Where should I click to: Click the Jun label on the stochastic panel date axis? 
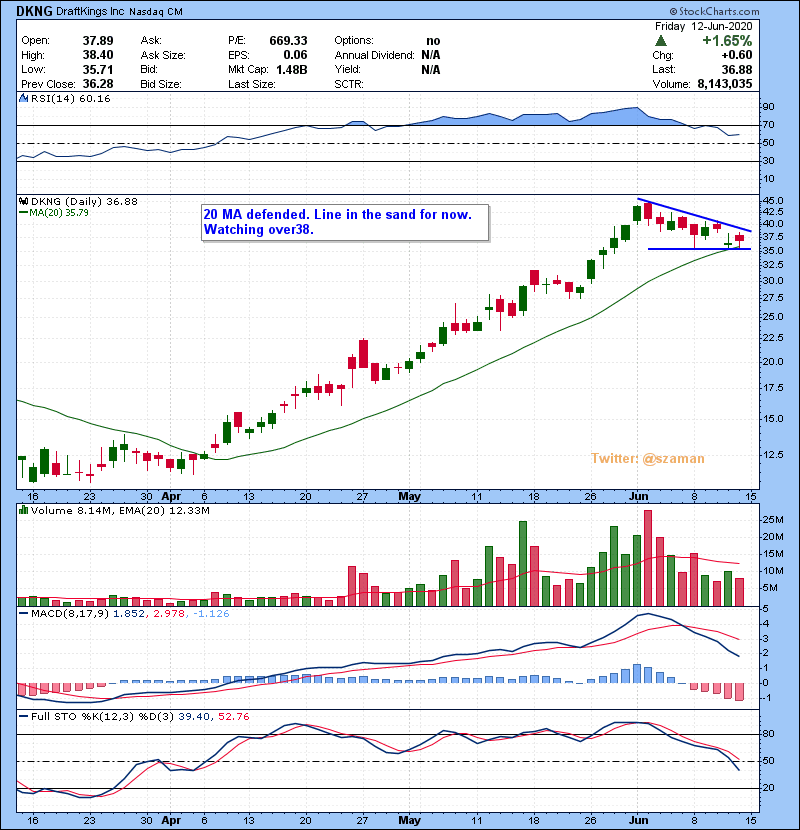(x=638, y=820)
